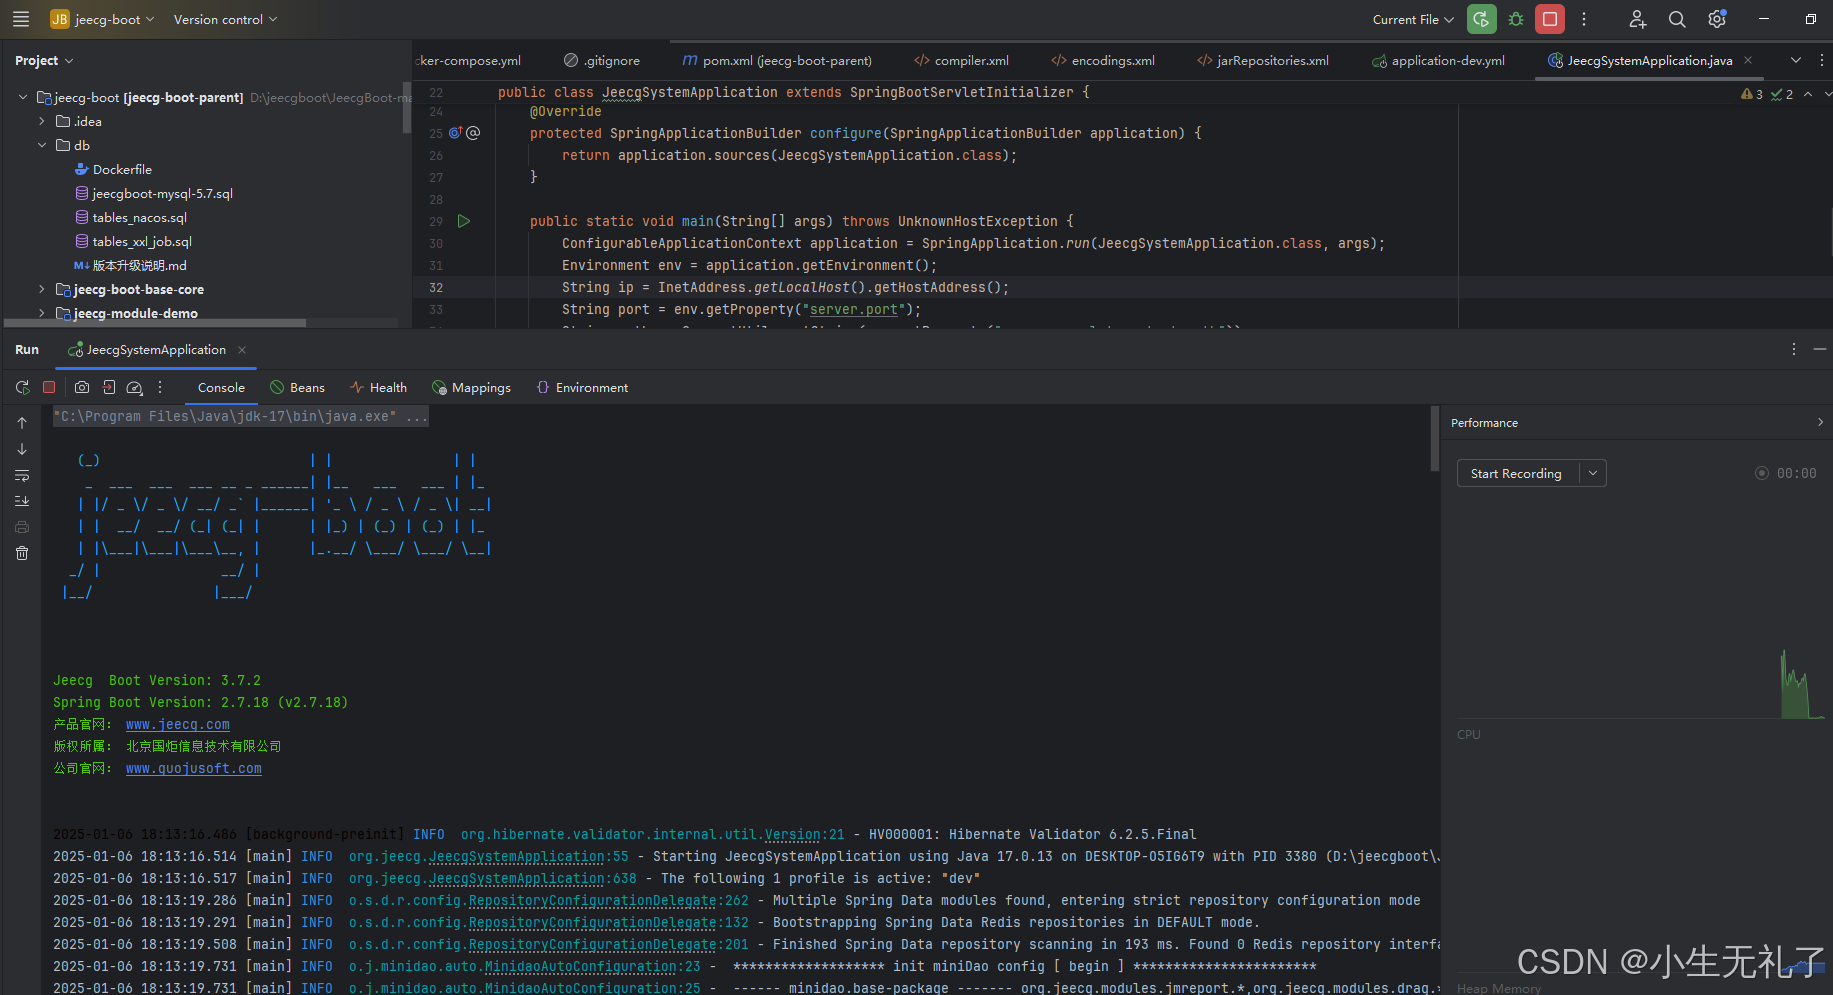Hide the Run tool window with the minimize icon
The width and height of the screenshot is (1833, 995).
pos(1820,349)
